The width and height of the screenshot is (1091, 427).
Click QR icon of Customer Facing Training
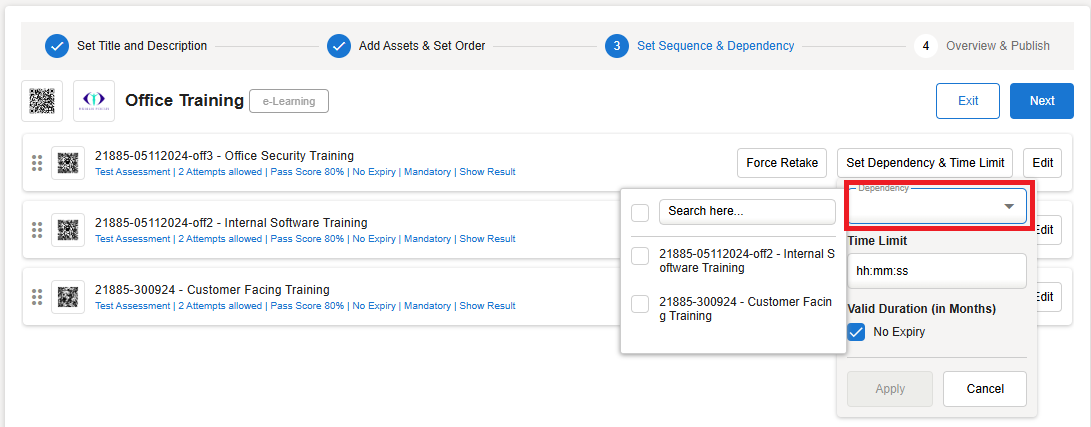[x=68, y=297]
